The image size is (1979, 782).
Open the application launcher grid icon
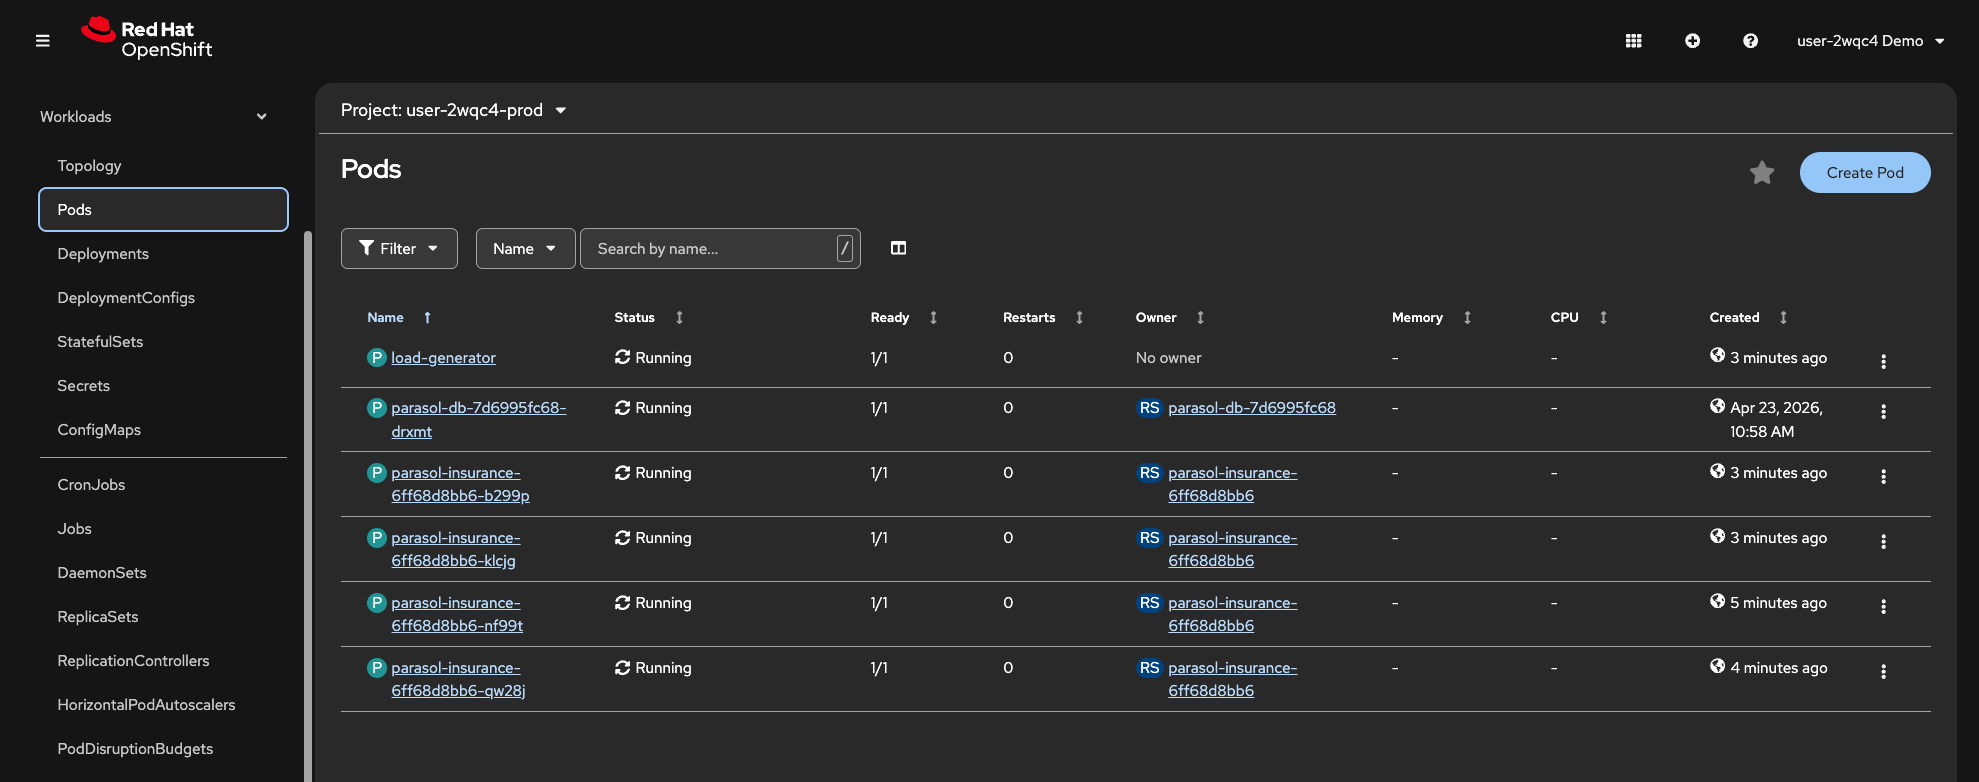(1633, 41)
